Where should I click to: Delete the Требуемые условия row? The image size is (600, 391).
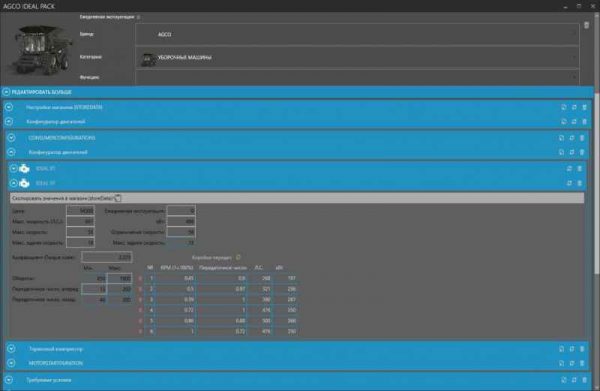click(584, 380)
